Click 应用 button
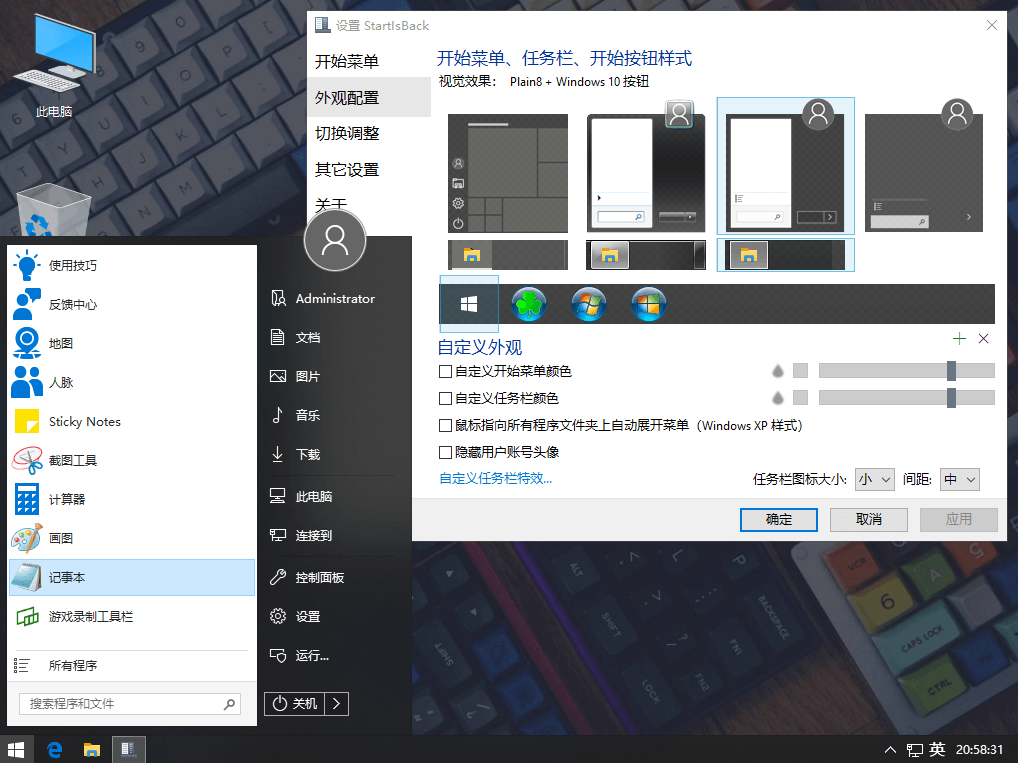1018x763 pixels. click(958, 519)
